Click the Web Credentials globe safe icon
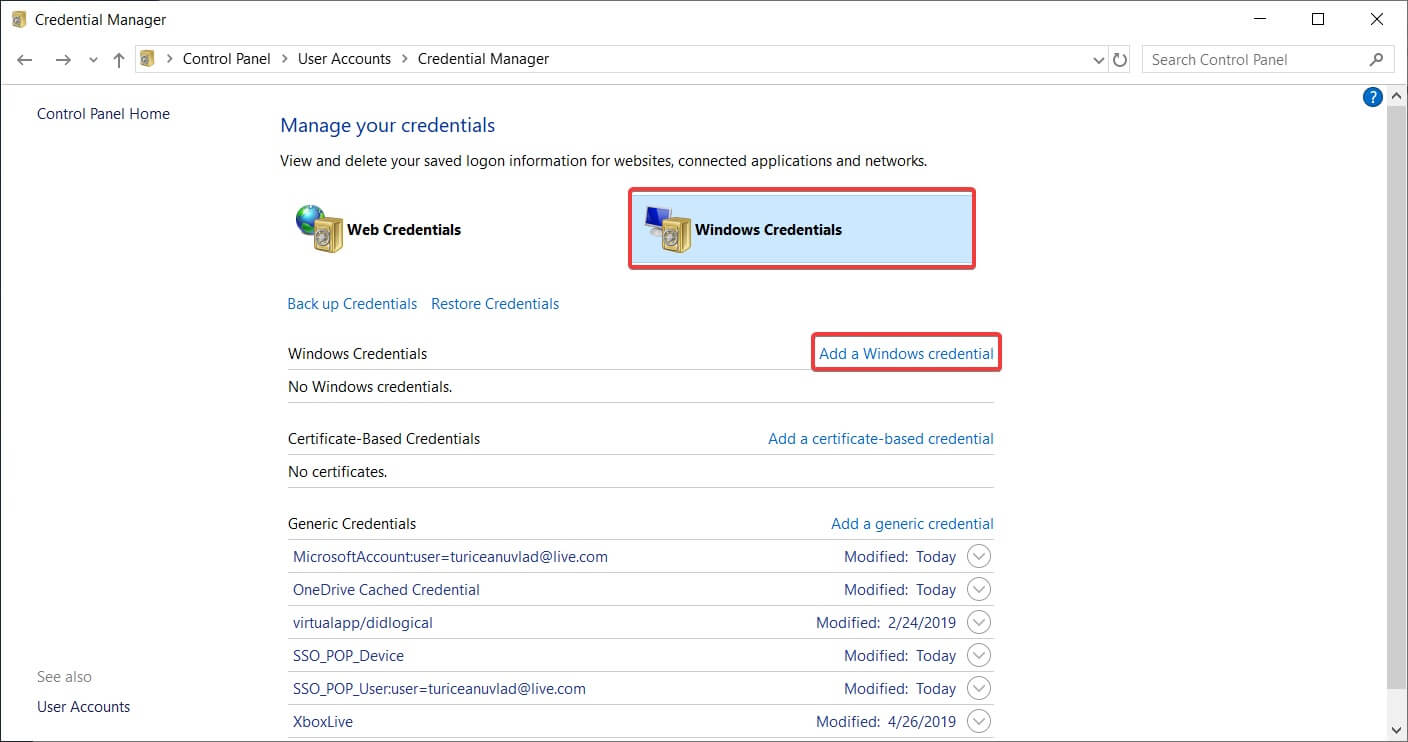Screen dimensions: 1408x742 click(x=319, y=229)
